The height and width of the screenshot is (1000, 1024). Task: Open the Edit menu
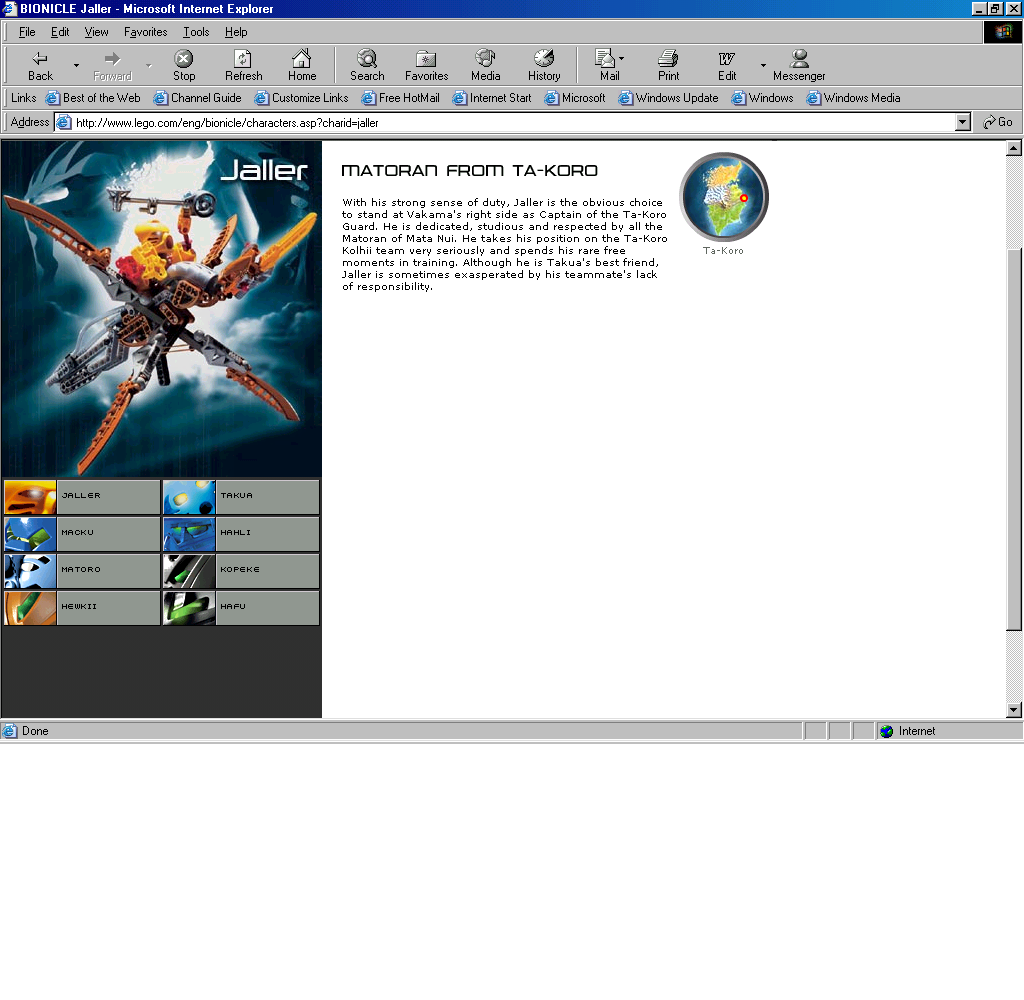pos(60,32)
